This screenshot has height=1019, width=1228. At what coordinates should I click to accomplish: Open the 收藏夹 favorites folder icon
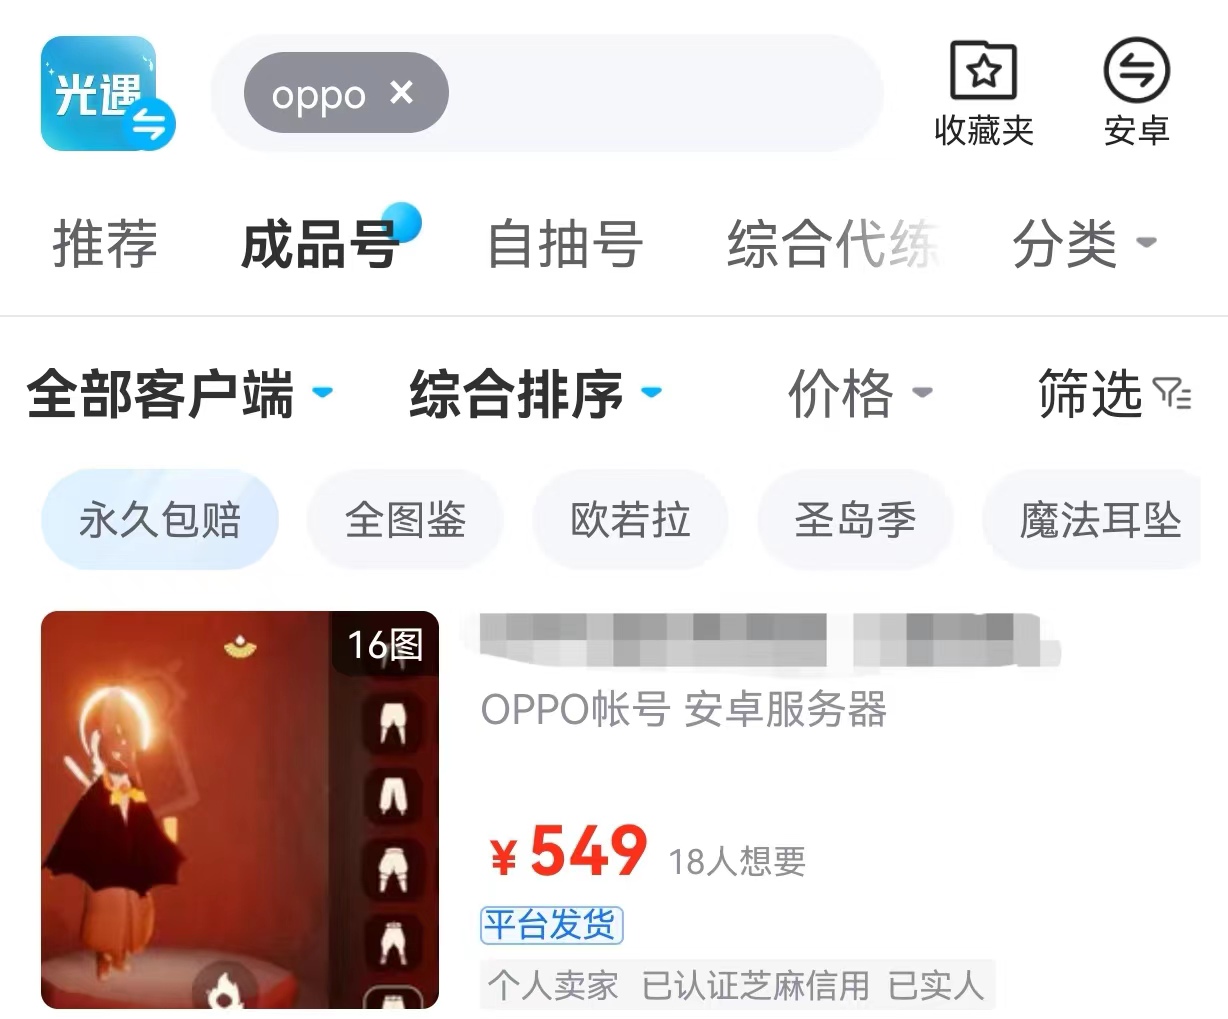983,93
